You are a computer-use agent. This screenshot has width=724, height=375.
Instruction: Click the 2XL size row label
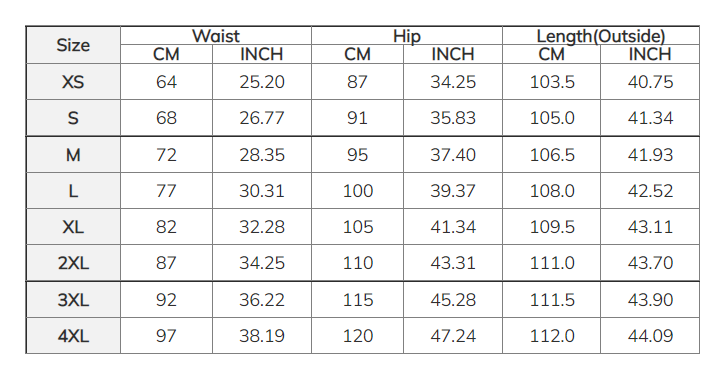pyautogui.click(x=73, y=263)
